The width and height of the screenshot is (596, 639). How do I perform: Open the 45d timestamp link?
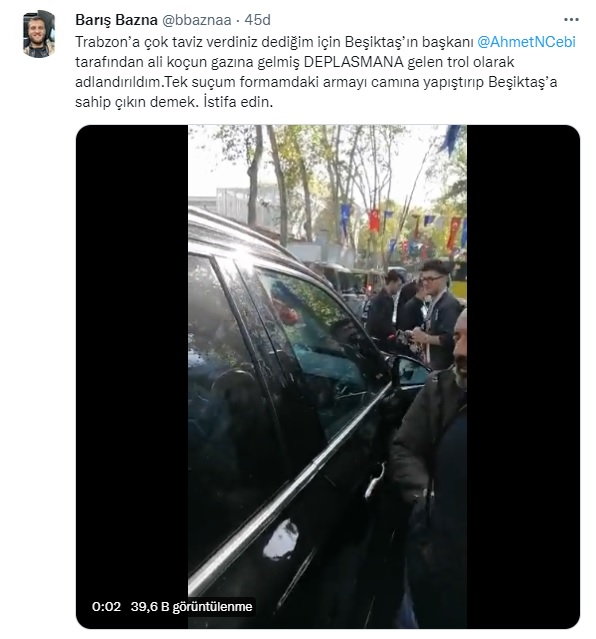tap(257, 20)
